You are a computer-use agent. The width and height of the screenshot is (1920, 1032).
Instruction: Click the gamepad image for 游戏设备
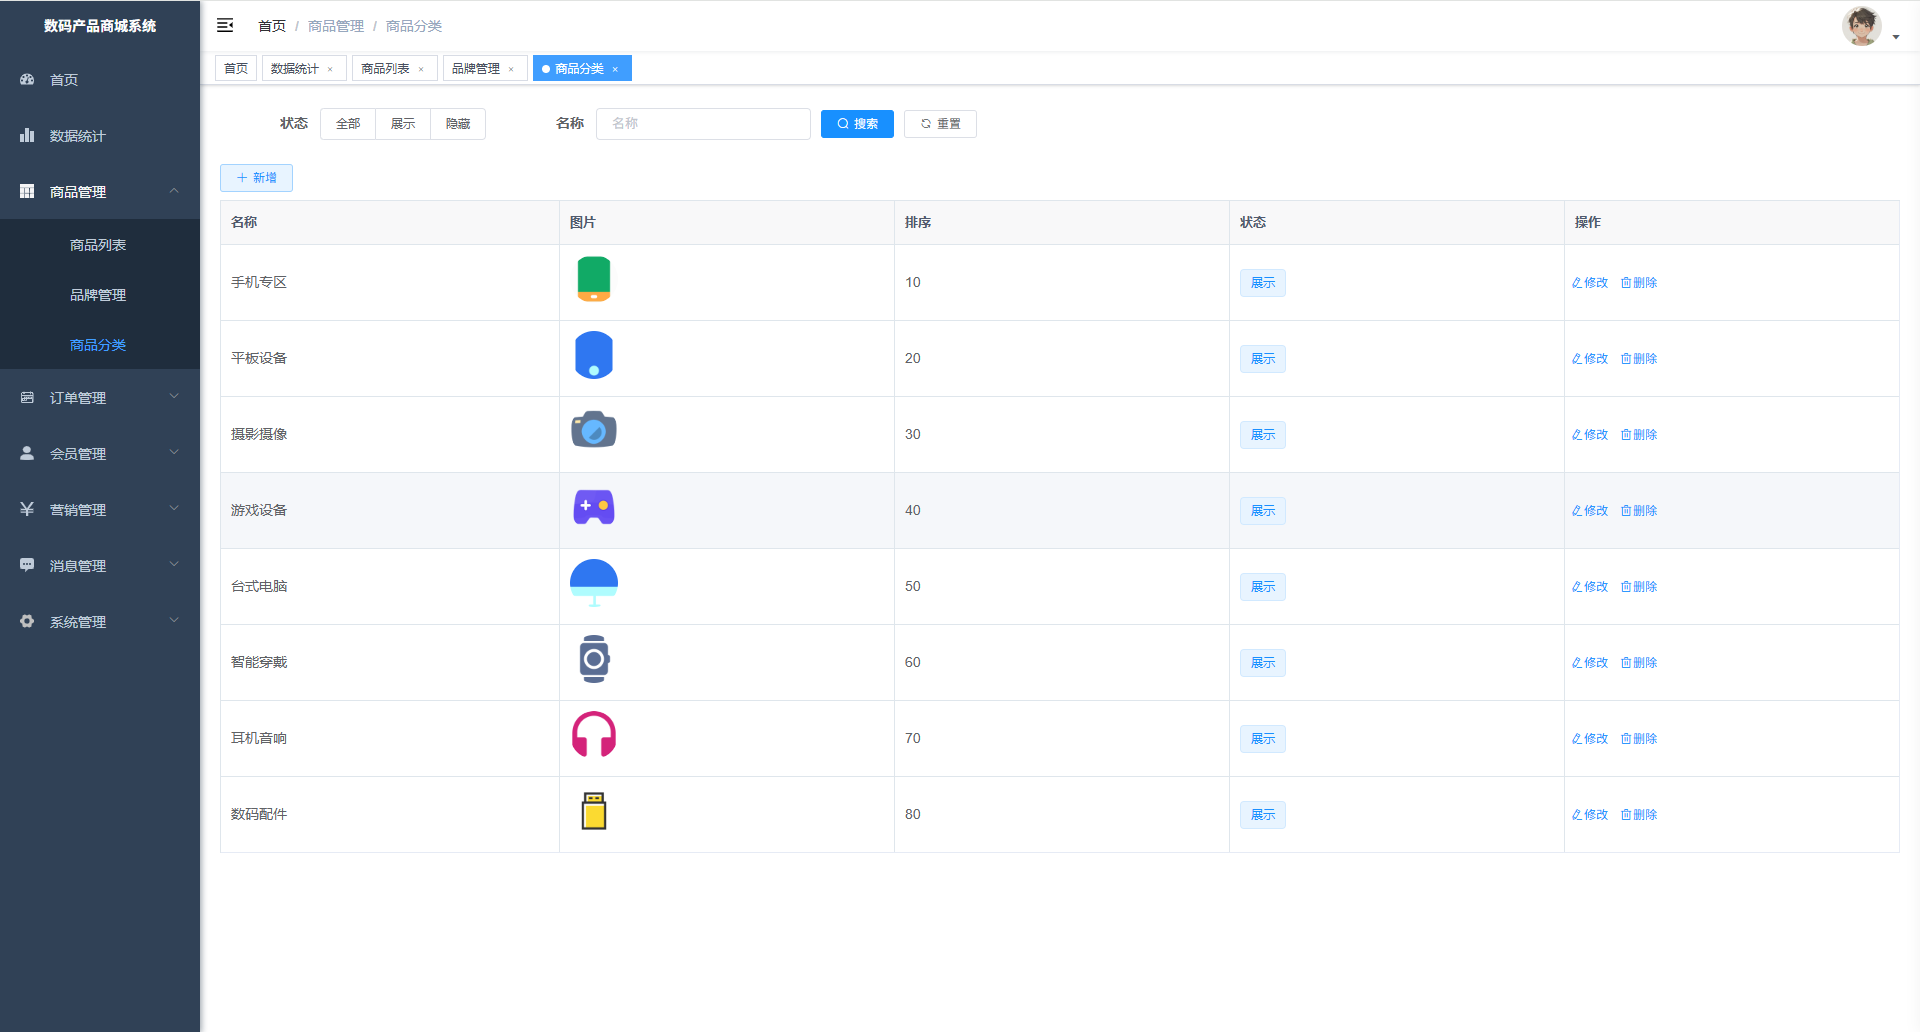tap(593, 507)
